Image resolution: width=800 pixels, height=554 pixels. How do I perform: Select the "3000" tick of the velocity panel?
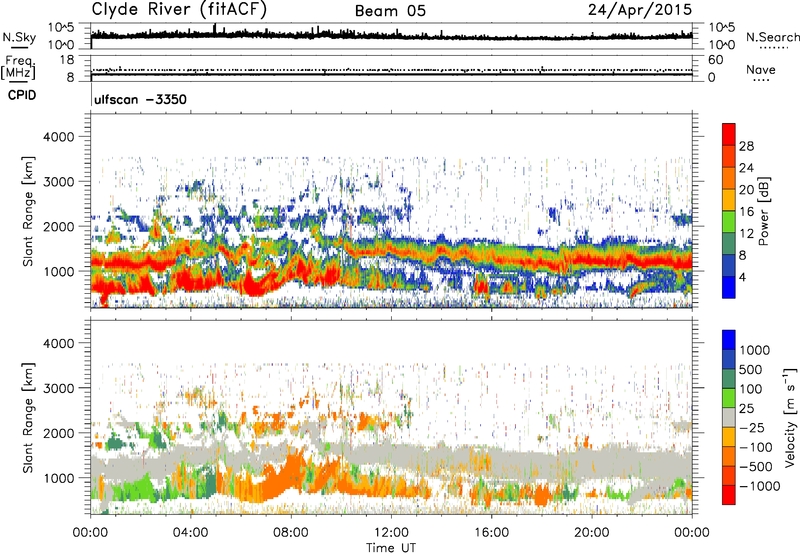tap(58, 388)
